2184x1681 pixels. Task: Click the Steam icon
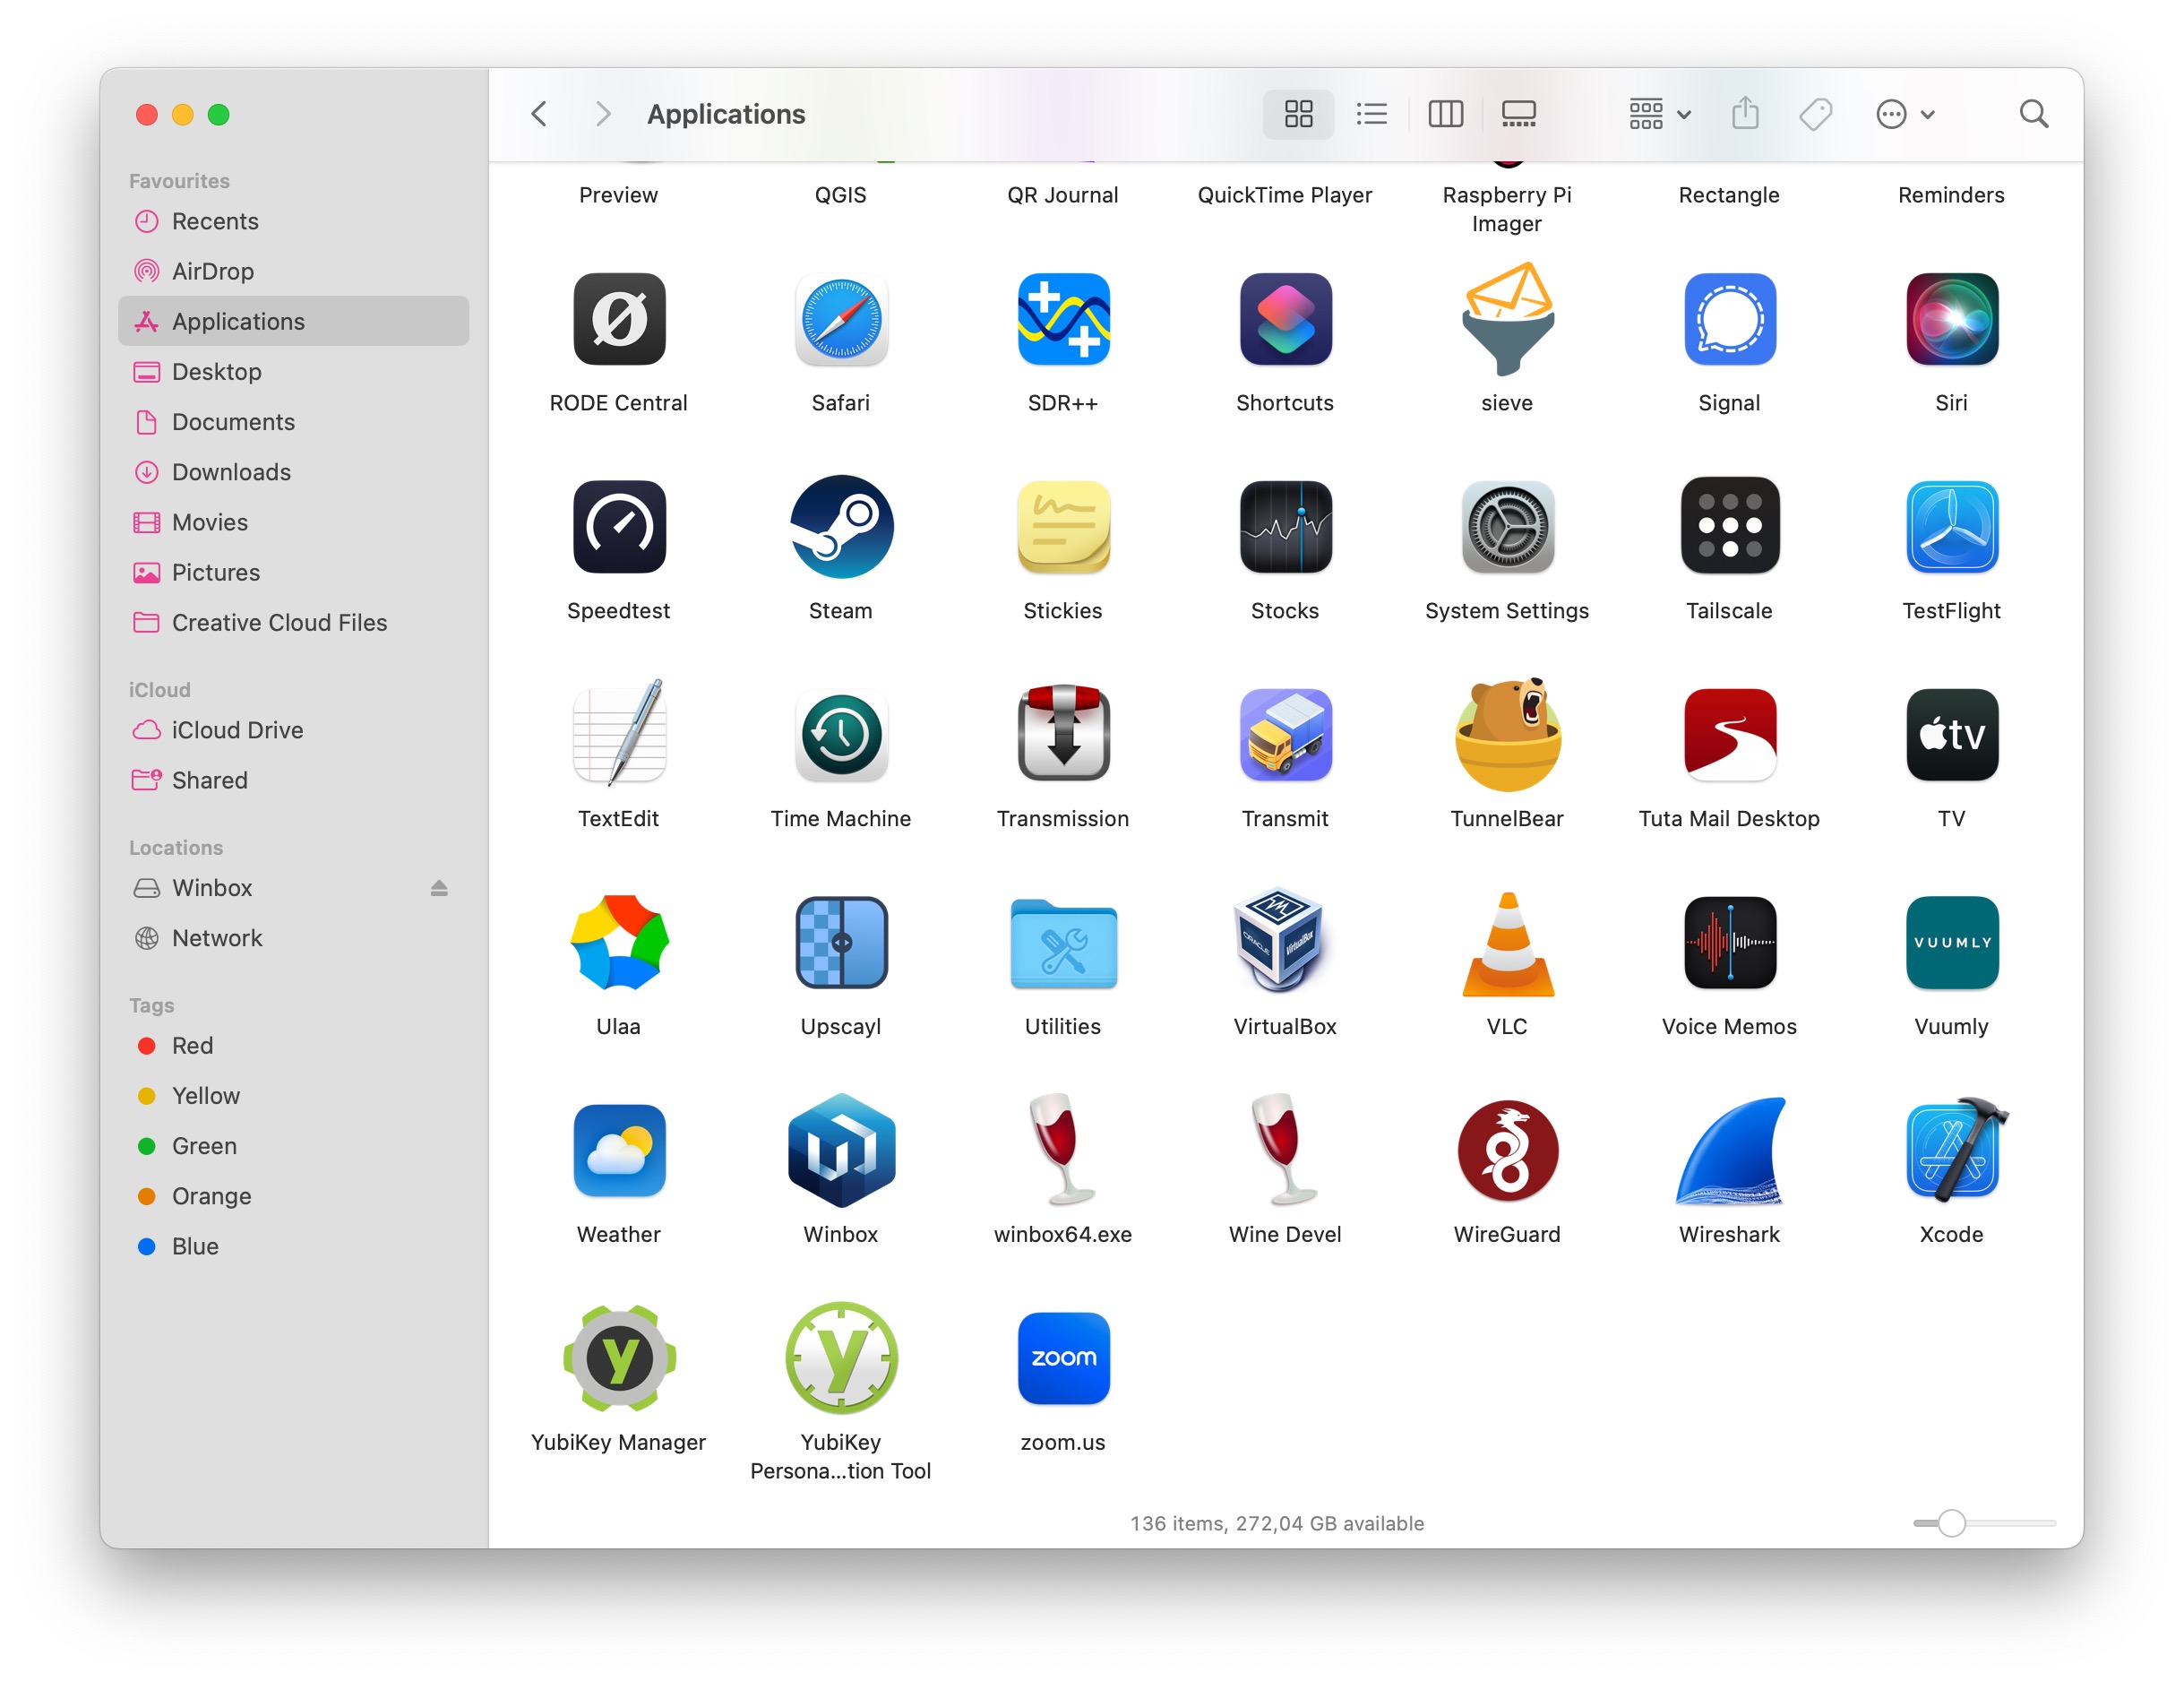[841, 527]
